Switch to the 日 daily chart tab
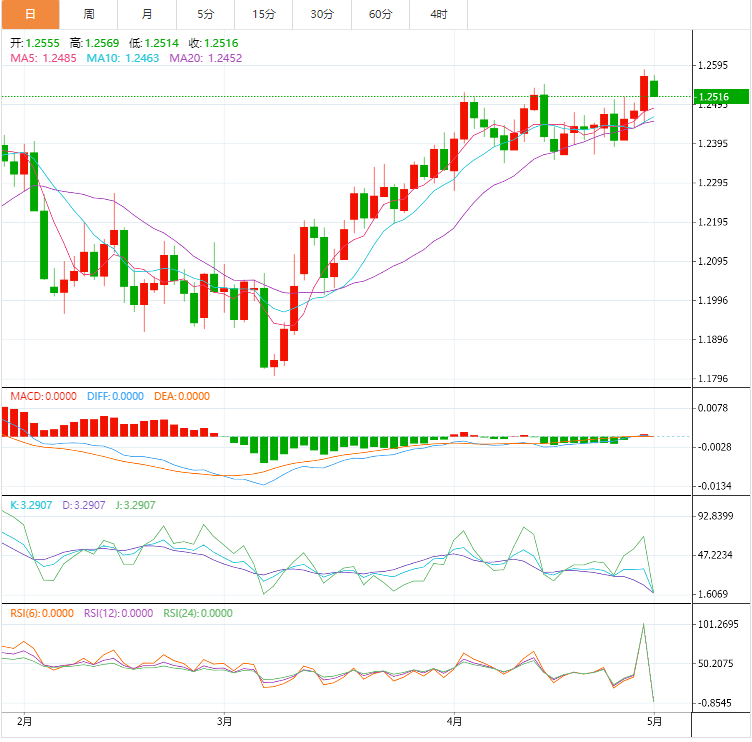This screenshot has height=742, width=752. [30, 14]
